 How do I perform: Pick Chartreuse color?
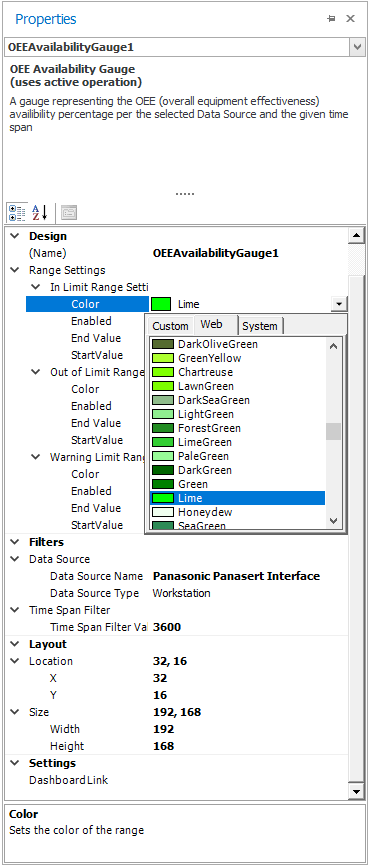pyautogui.click(x=238, y=372)
